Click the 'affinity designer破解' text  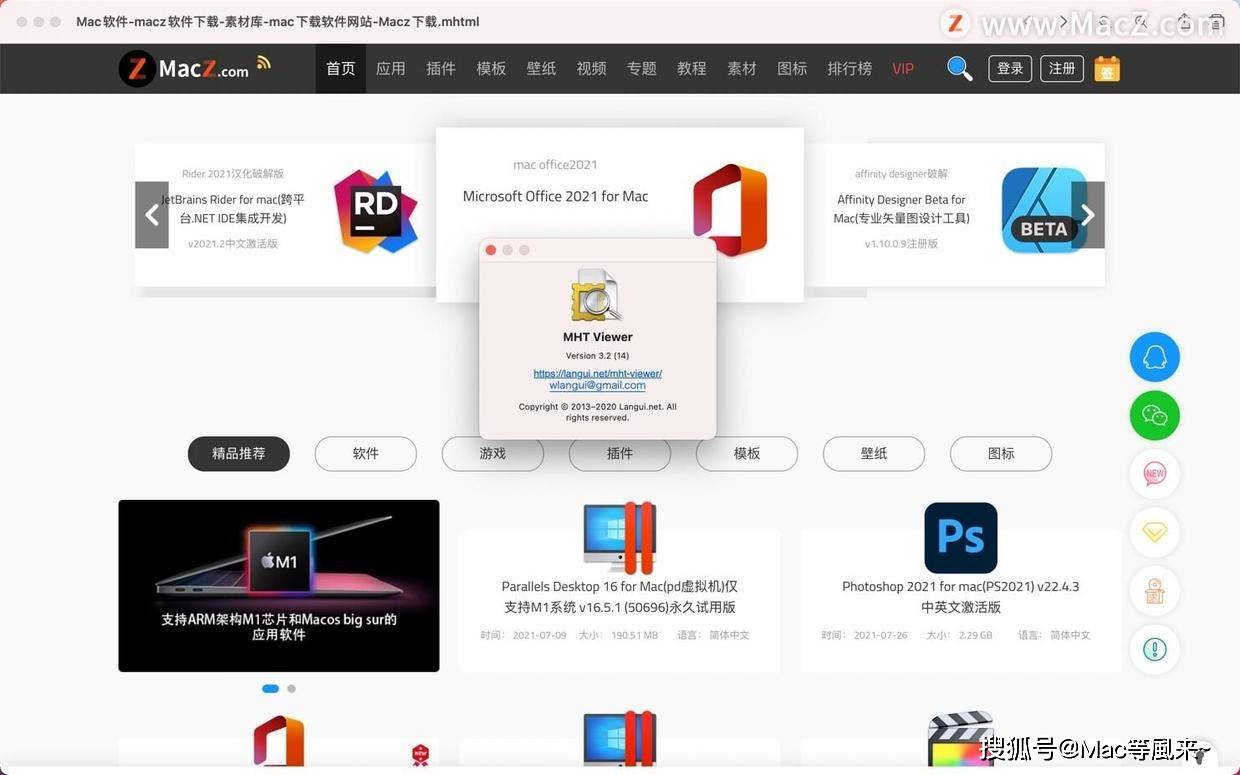click(901, 174)
